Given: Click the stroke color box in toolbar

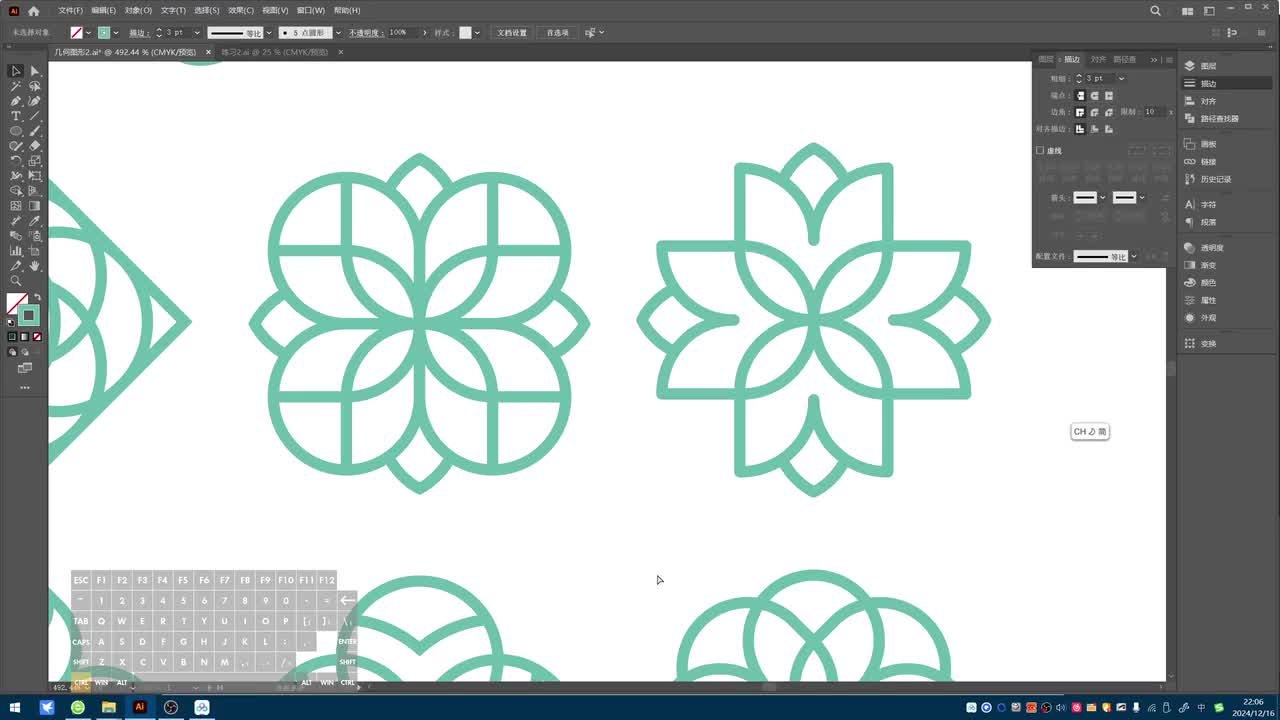Looking at the screenshot, I should pos(29,316).
